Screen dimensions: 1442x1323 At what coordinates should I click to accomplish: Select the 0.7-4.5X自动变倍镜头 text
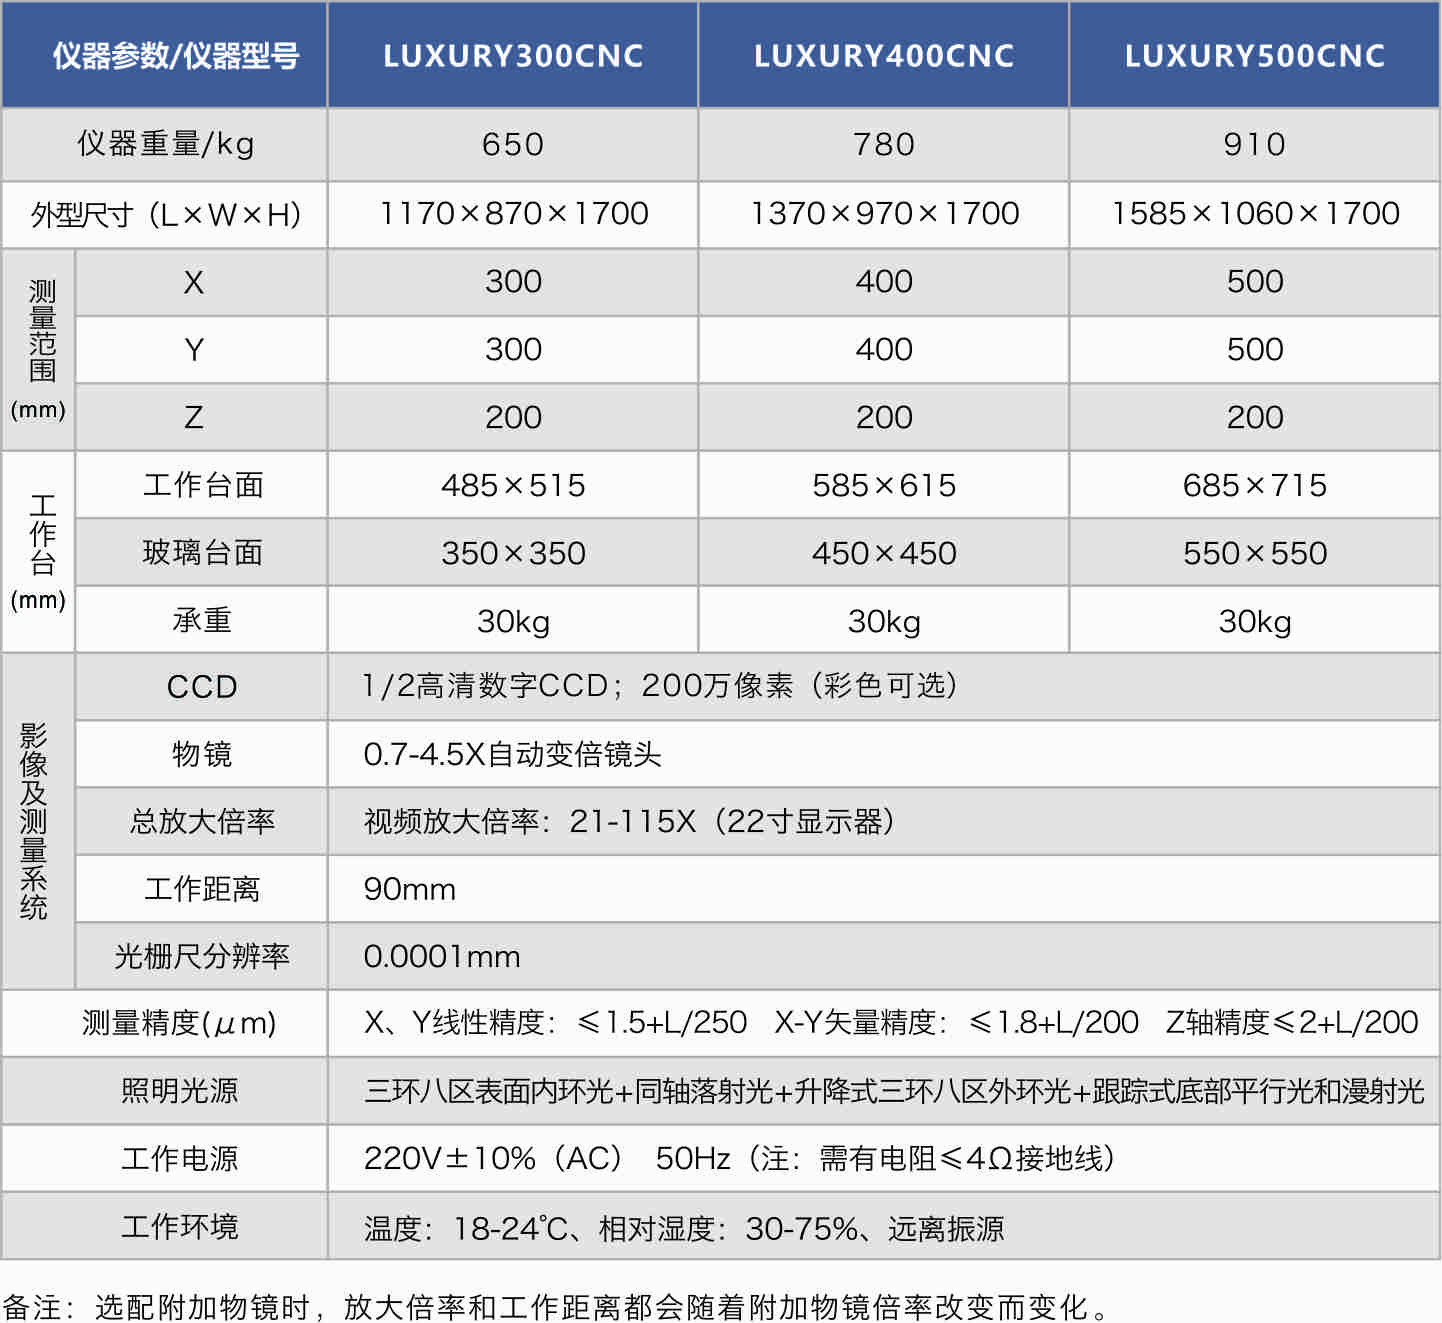pos(512,754)
